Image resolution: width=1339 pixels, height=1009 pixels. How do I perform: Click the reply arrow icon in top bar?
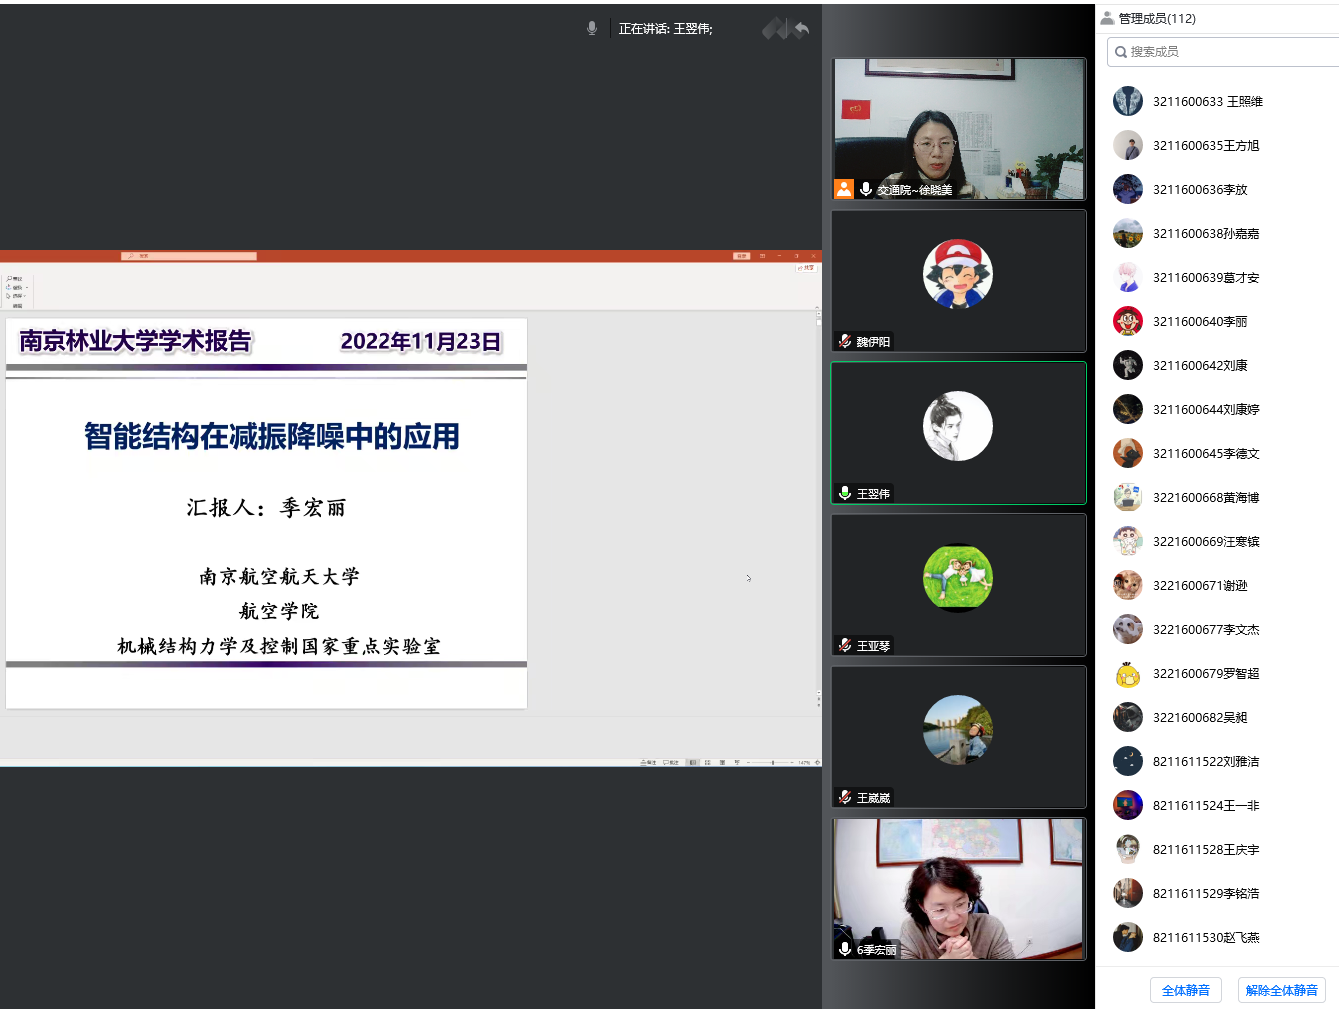(x=801, y=29)
